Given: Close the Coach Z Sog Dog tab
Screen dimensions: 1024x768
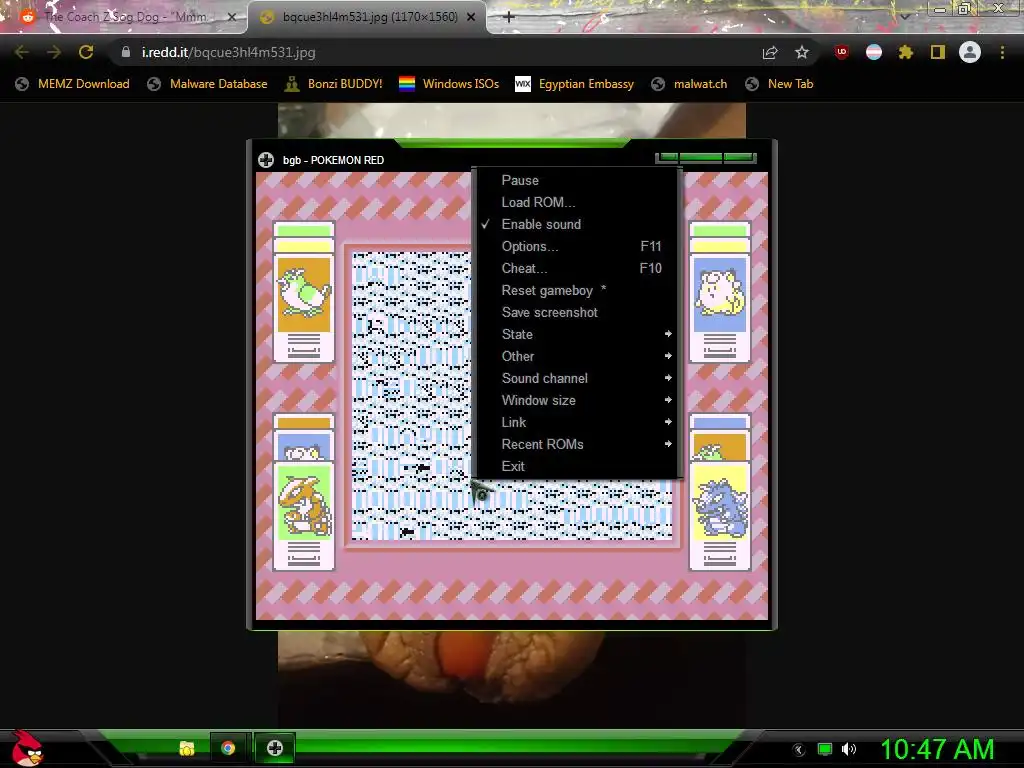Looking at the screenshot, I should tap(232, 17).
